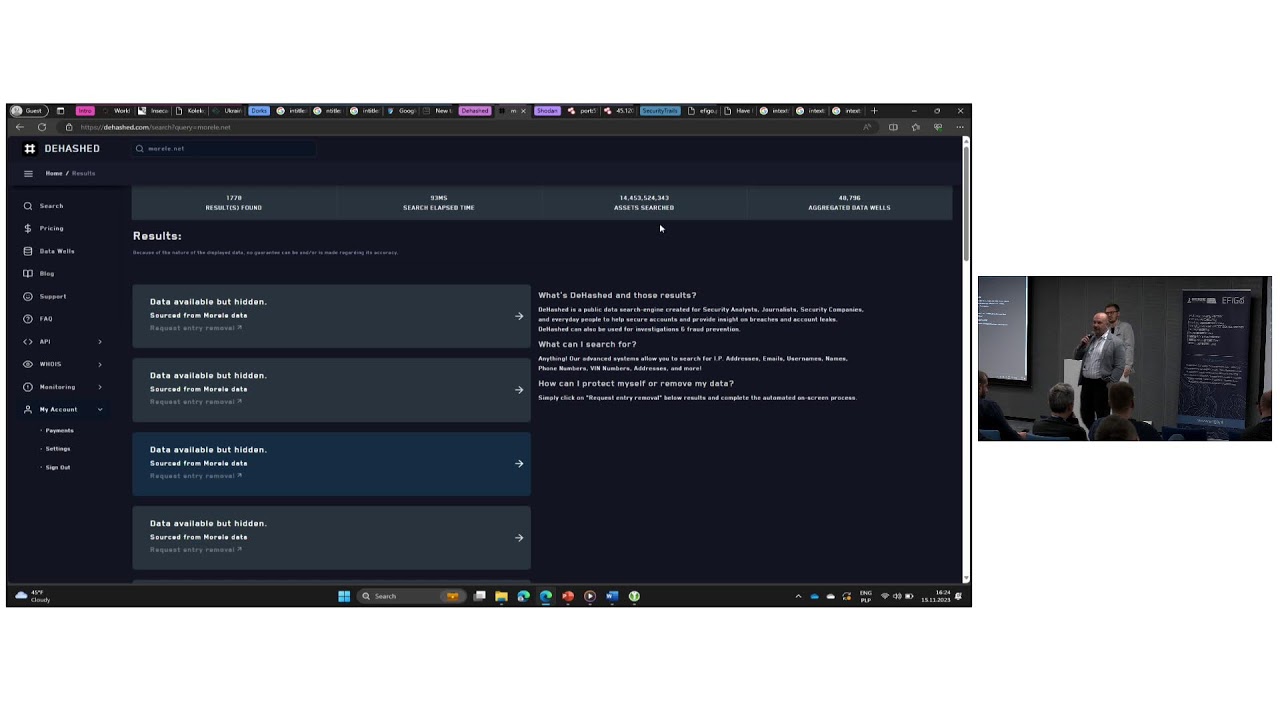Open File Explorer from the taskbar
1280x720 pixels.
501,596
